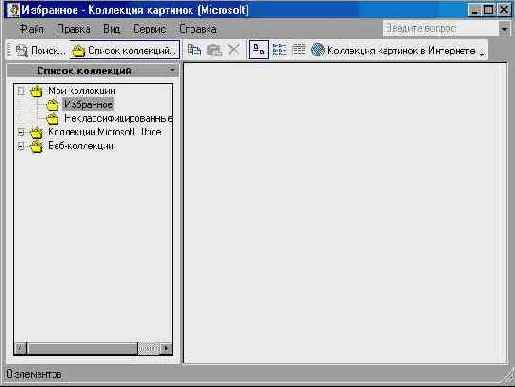515x387 pixels.
Task: Click the tree horizontal scrollbar right arrow
Action: pos(166,349)
